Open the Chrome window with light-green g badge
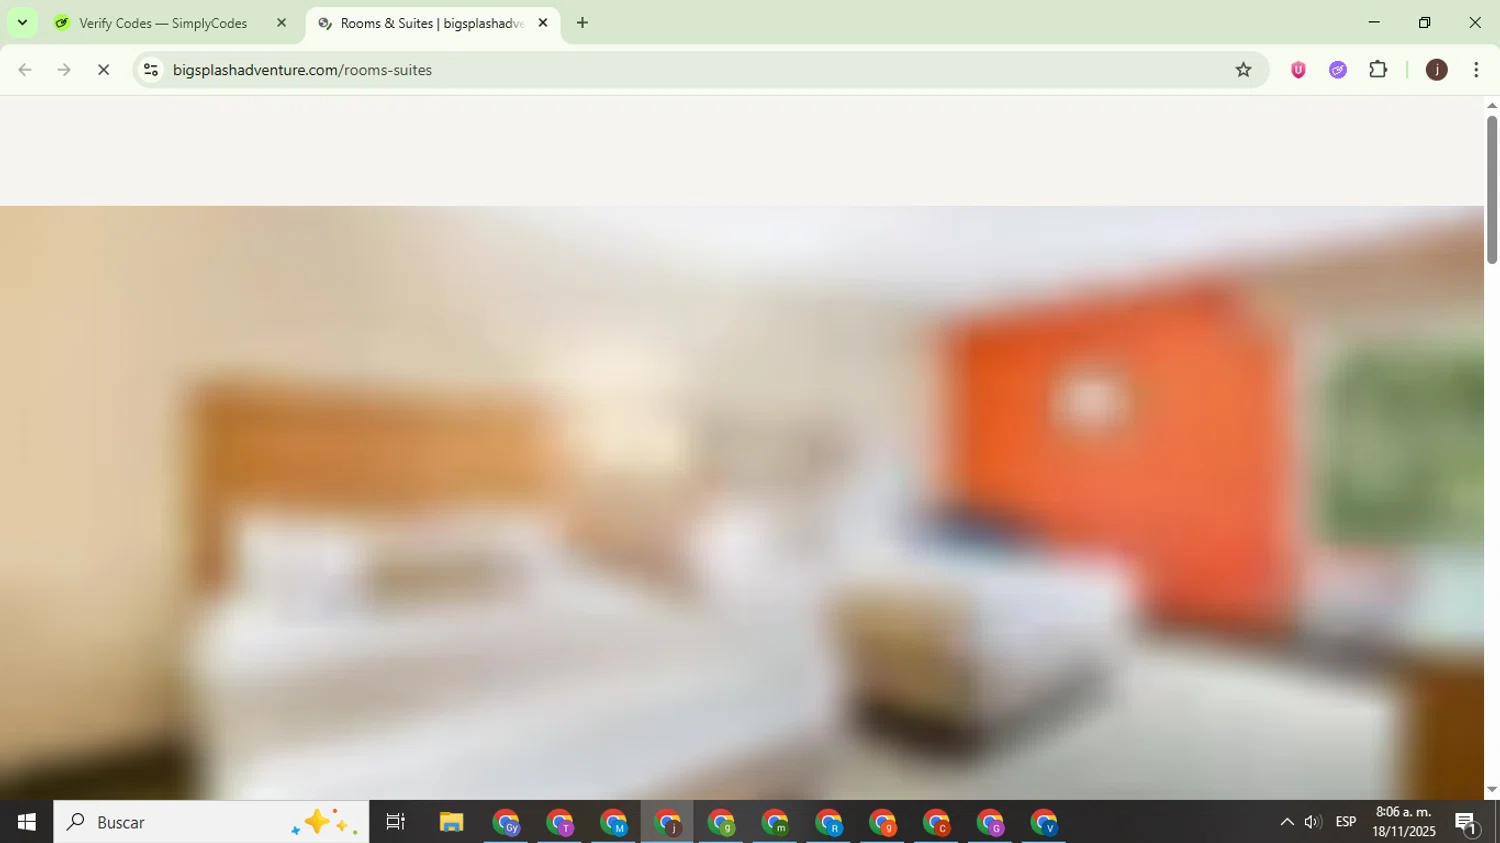The width and height of the screenshot is (1500, 843). tap(722, 822)
